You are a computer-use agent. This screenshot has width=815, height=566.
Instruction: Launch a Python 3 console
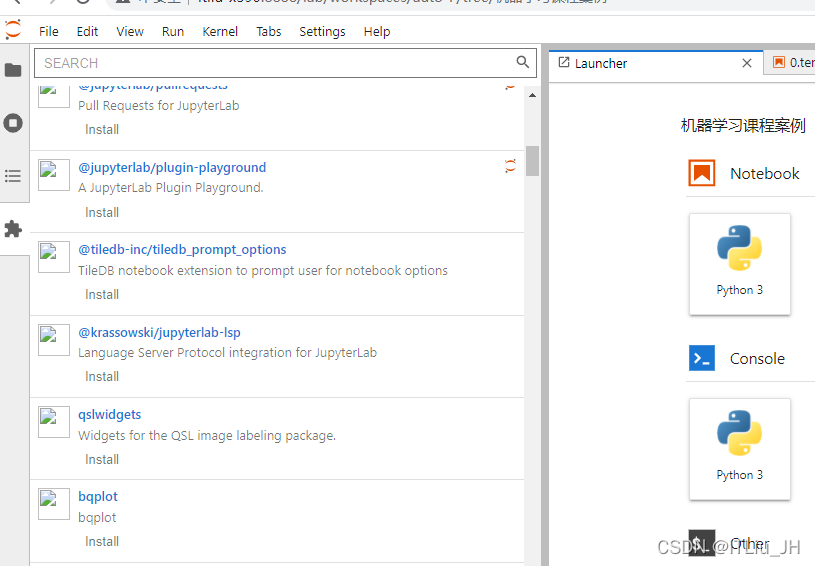tap(740, 449)
